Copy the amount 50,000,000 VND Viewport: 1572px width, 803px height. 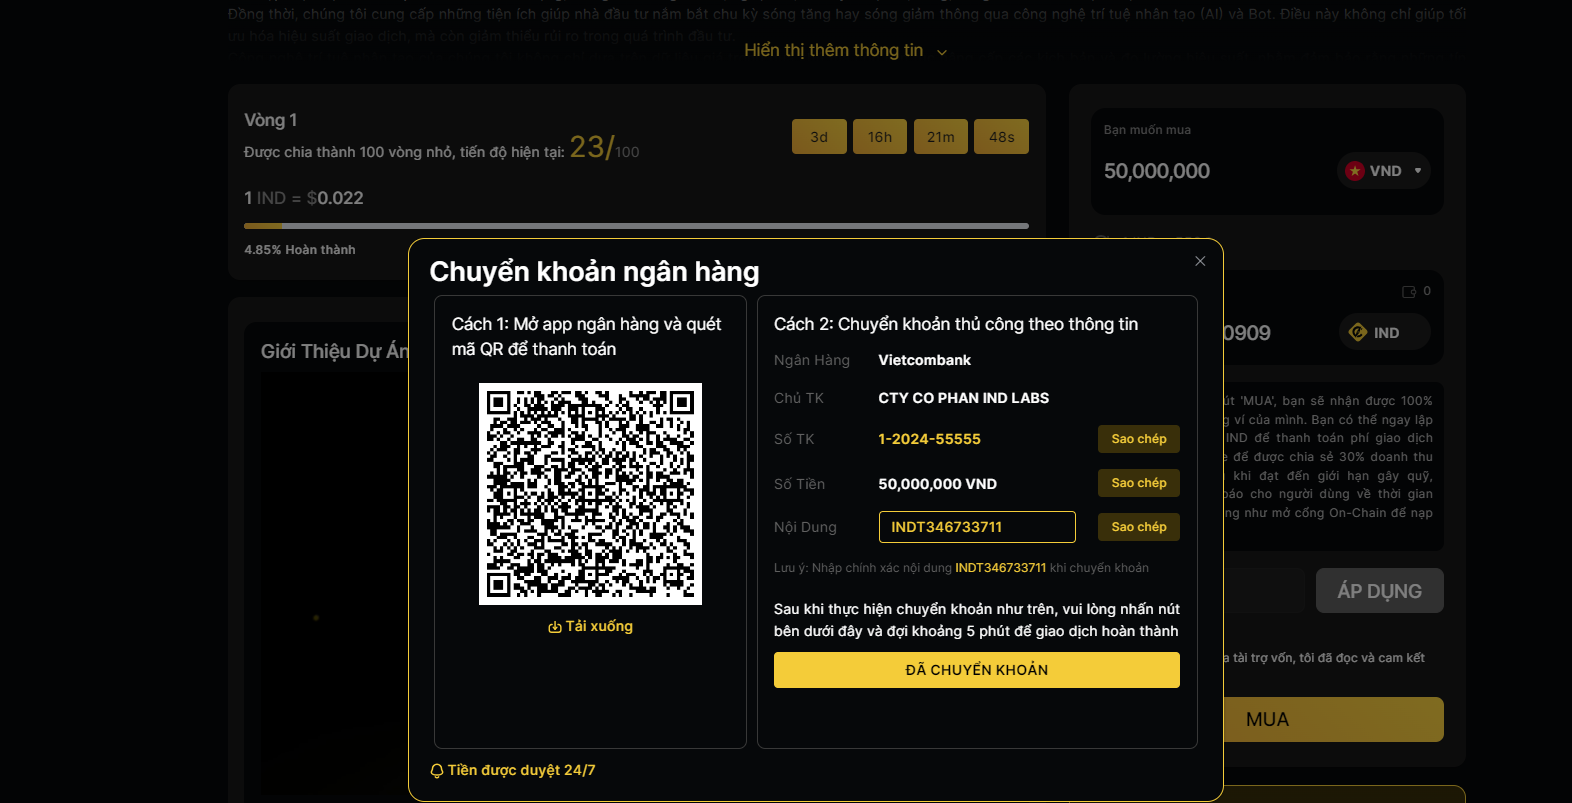pyautogui.click(x=1139, y=483)
